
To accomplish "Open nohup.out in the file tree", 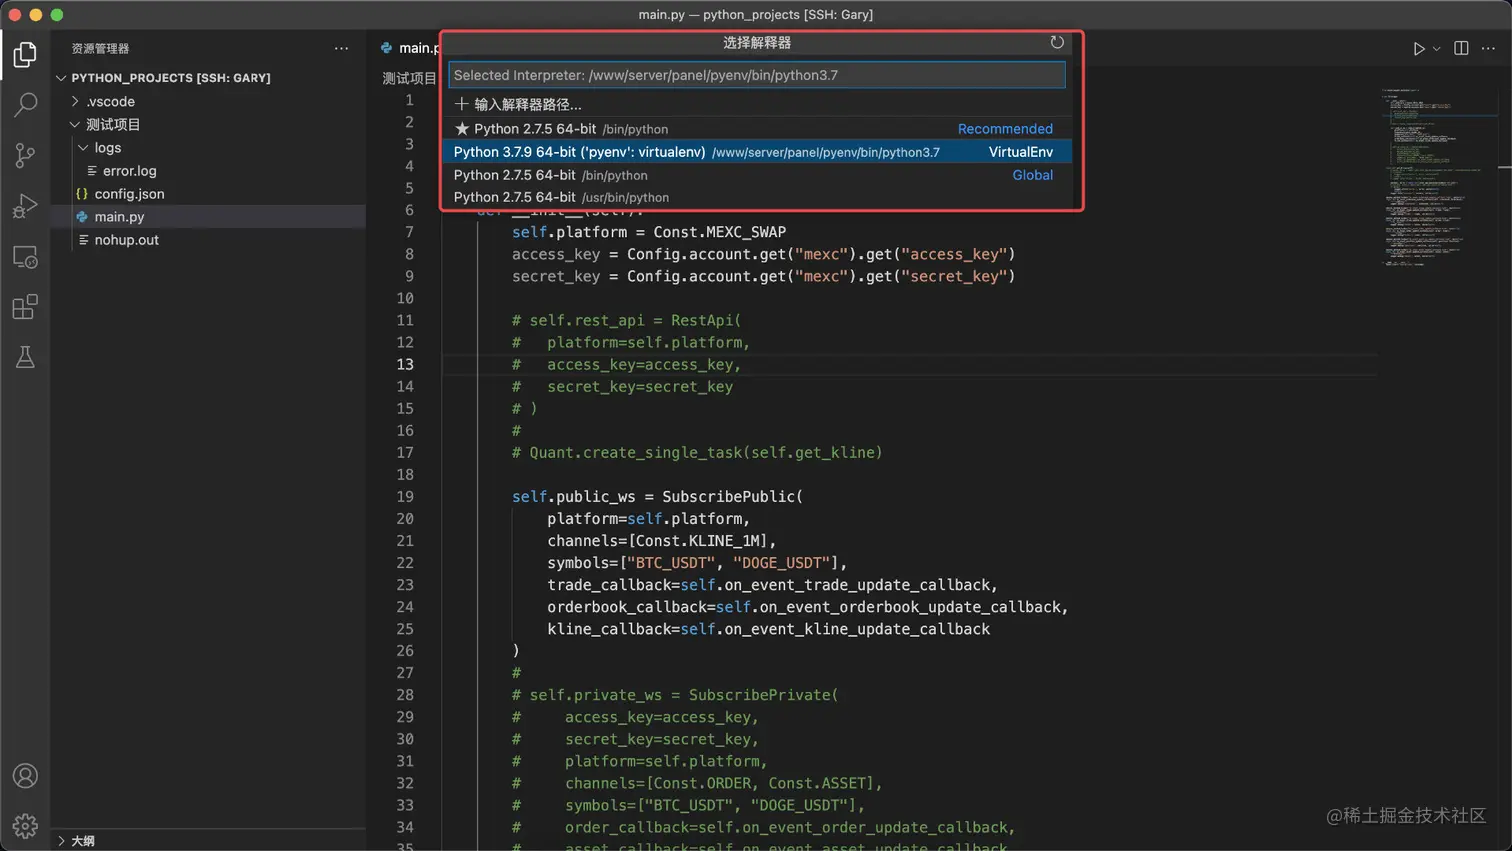I will [208, 240].
